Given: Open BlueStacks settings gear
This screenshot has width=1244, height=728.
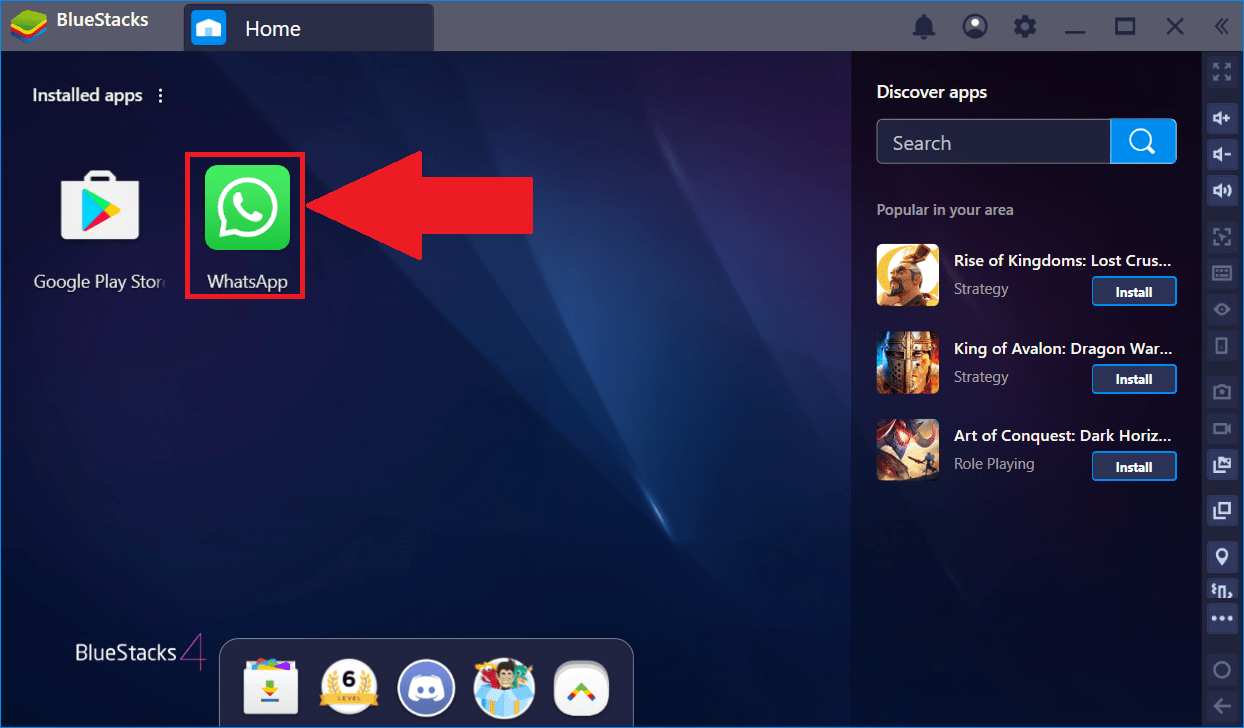Looking at the screenshot, I should [x=1025, y=27].
